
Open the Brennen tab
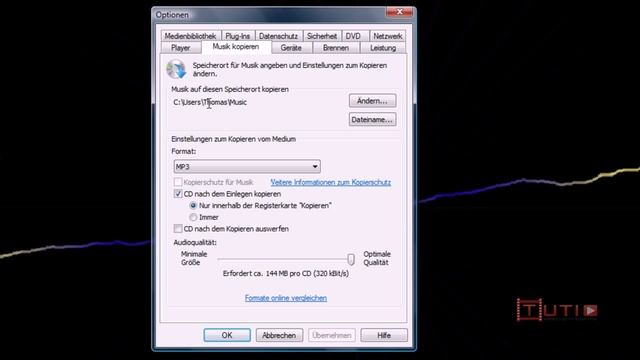pos(336,48)
